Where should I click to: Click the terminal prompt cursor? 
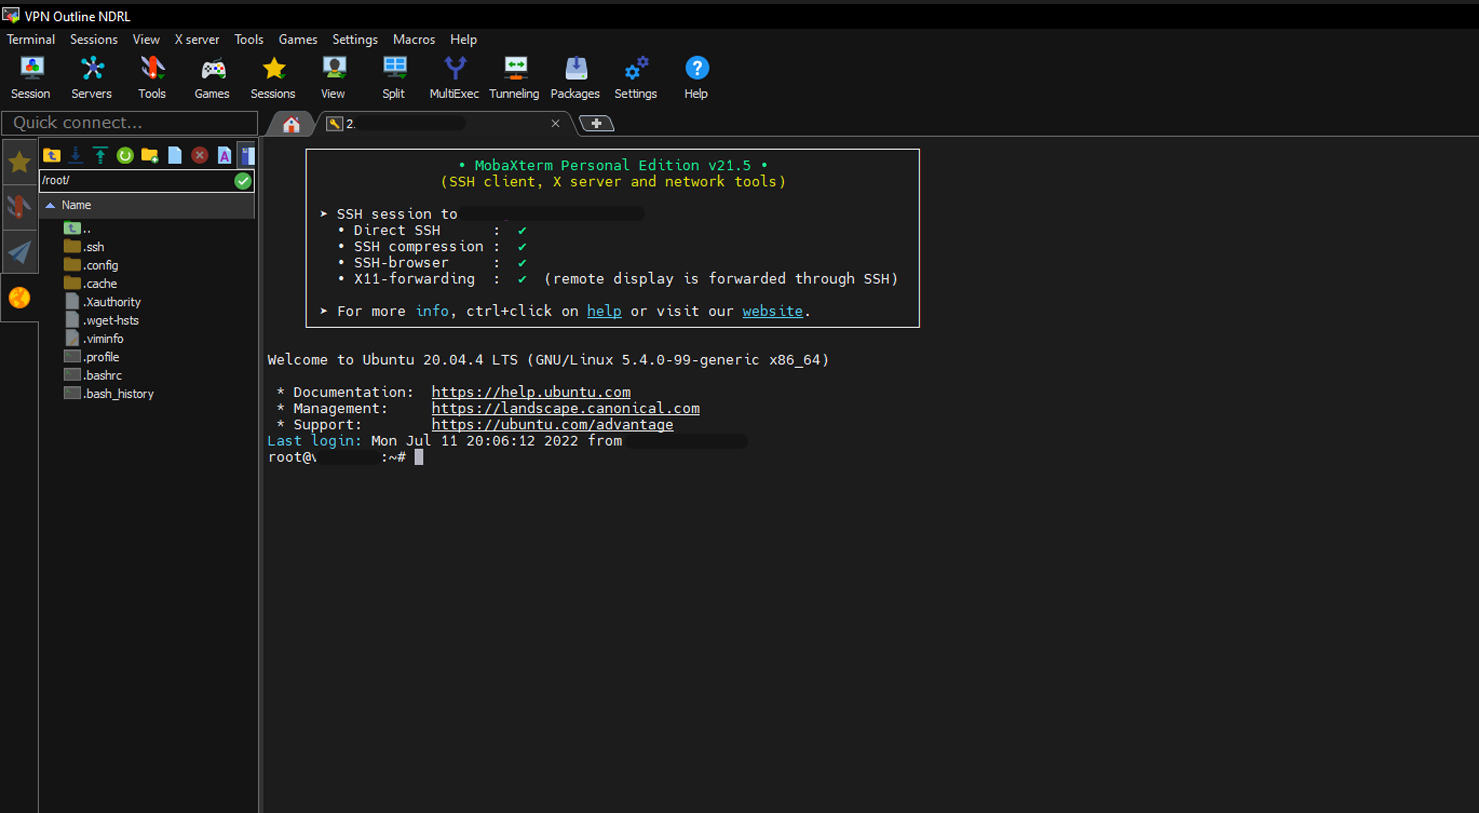(x=419, y=457)
